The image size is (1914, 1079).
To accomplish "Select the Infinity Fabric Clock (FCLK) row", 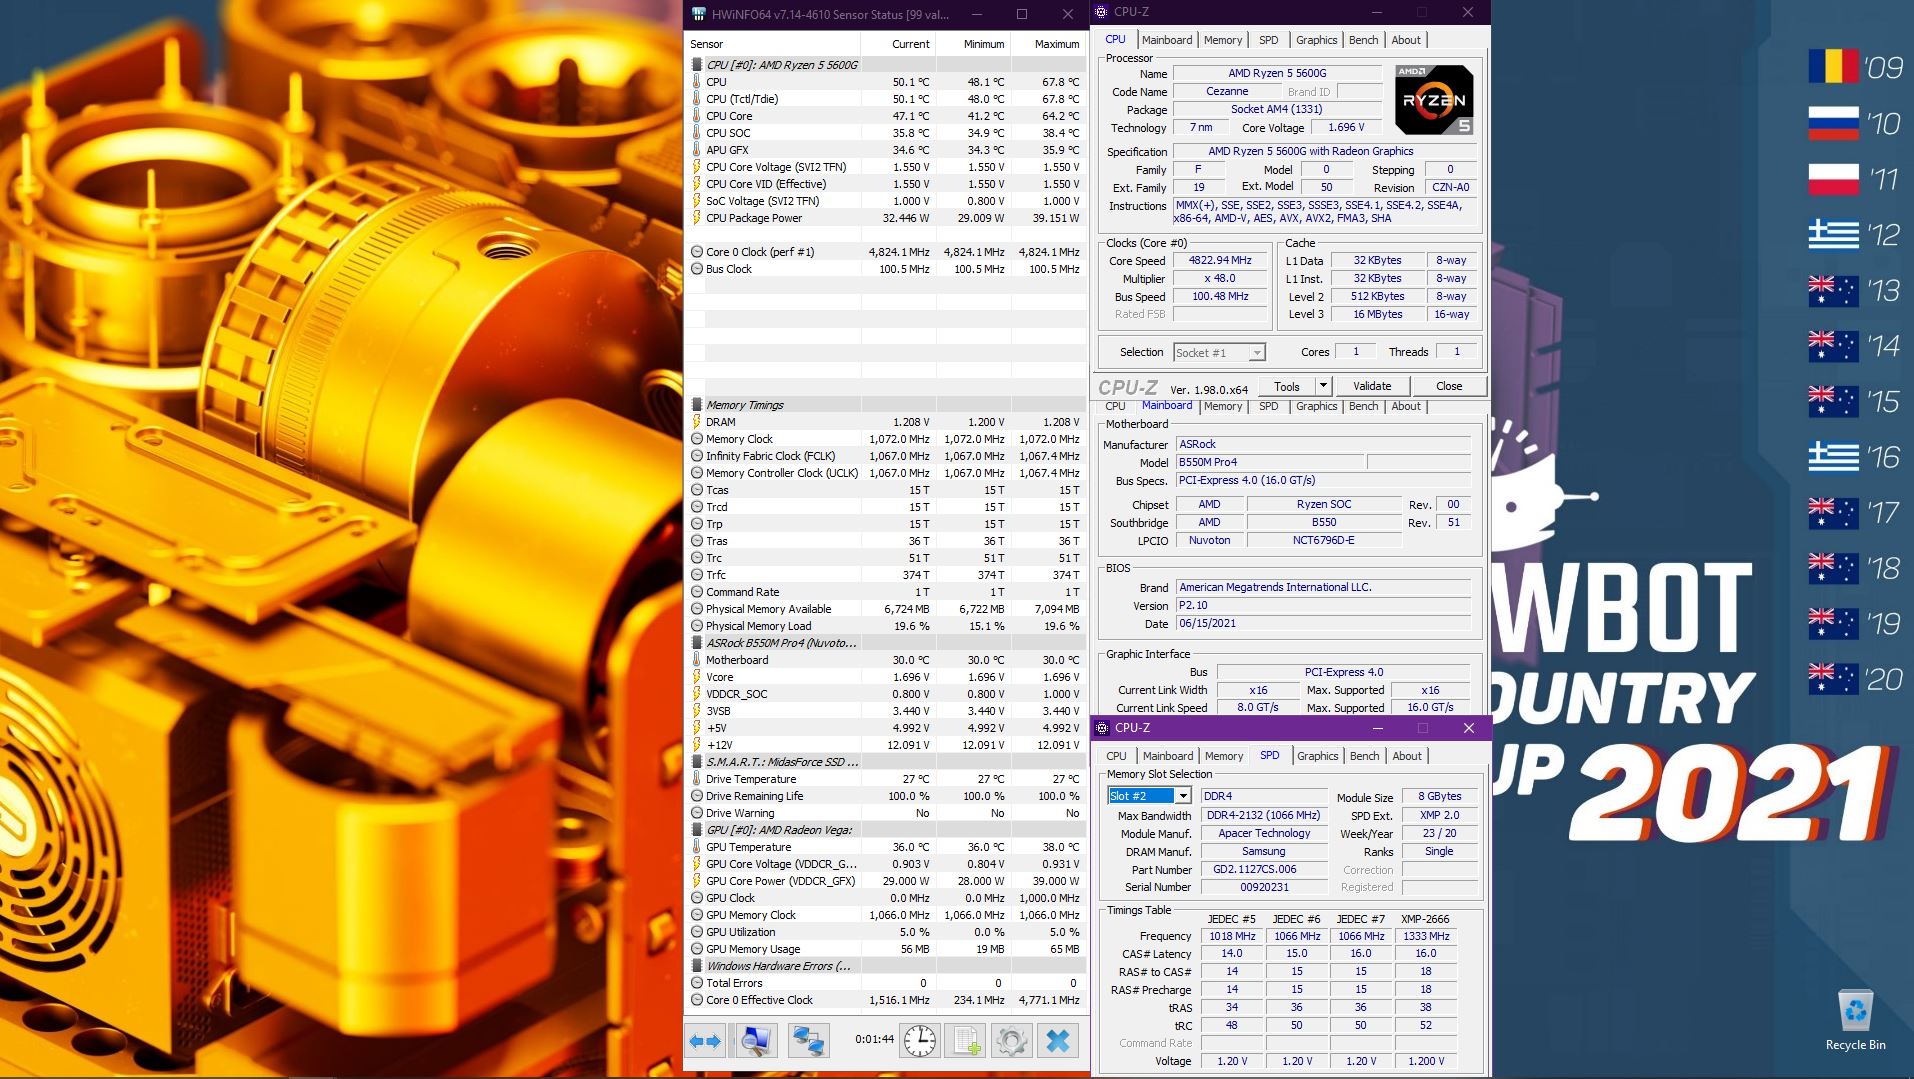I will coord(886,456).
